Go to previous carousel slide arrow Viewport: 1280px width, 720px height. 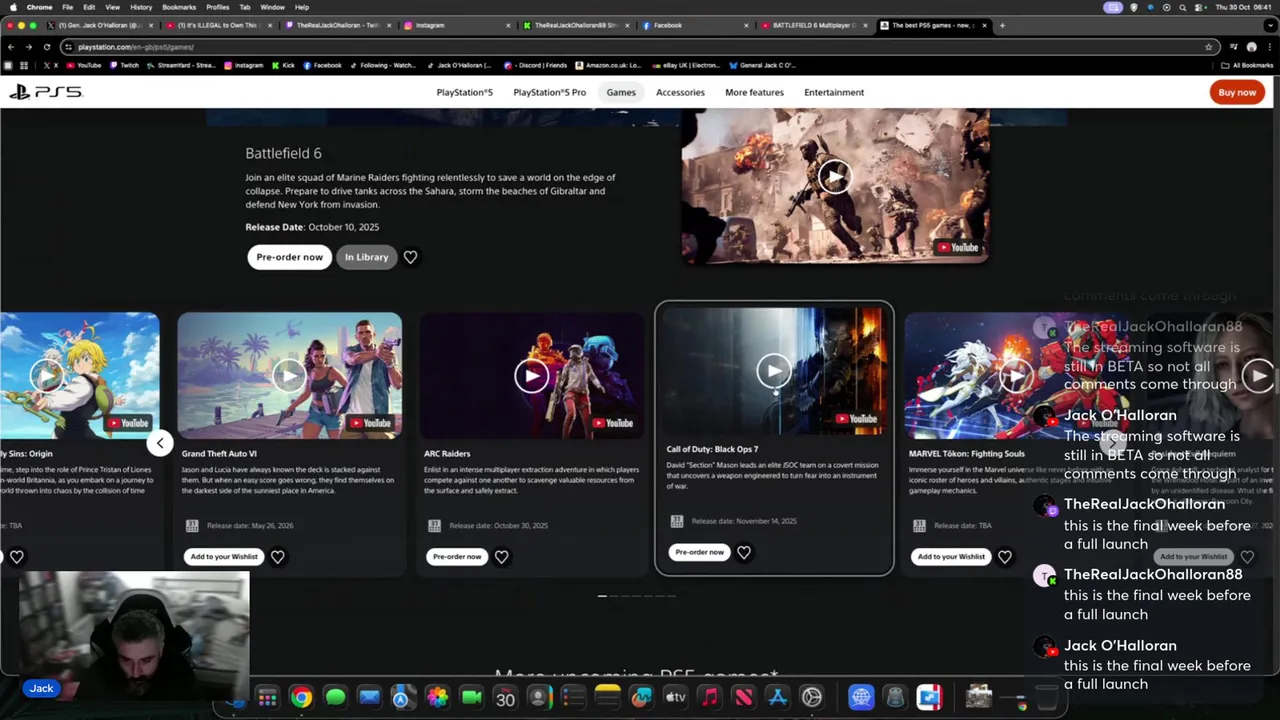tap(160, 442)
